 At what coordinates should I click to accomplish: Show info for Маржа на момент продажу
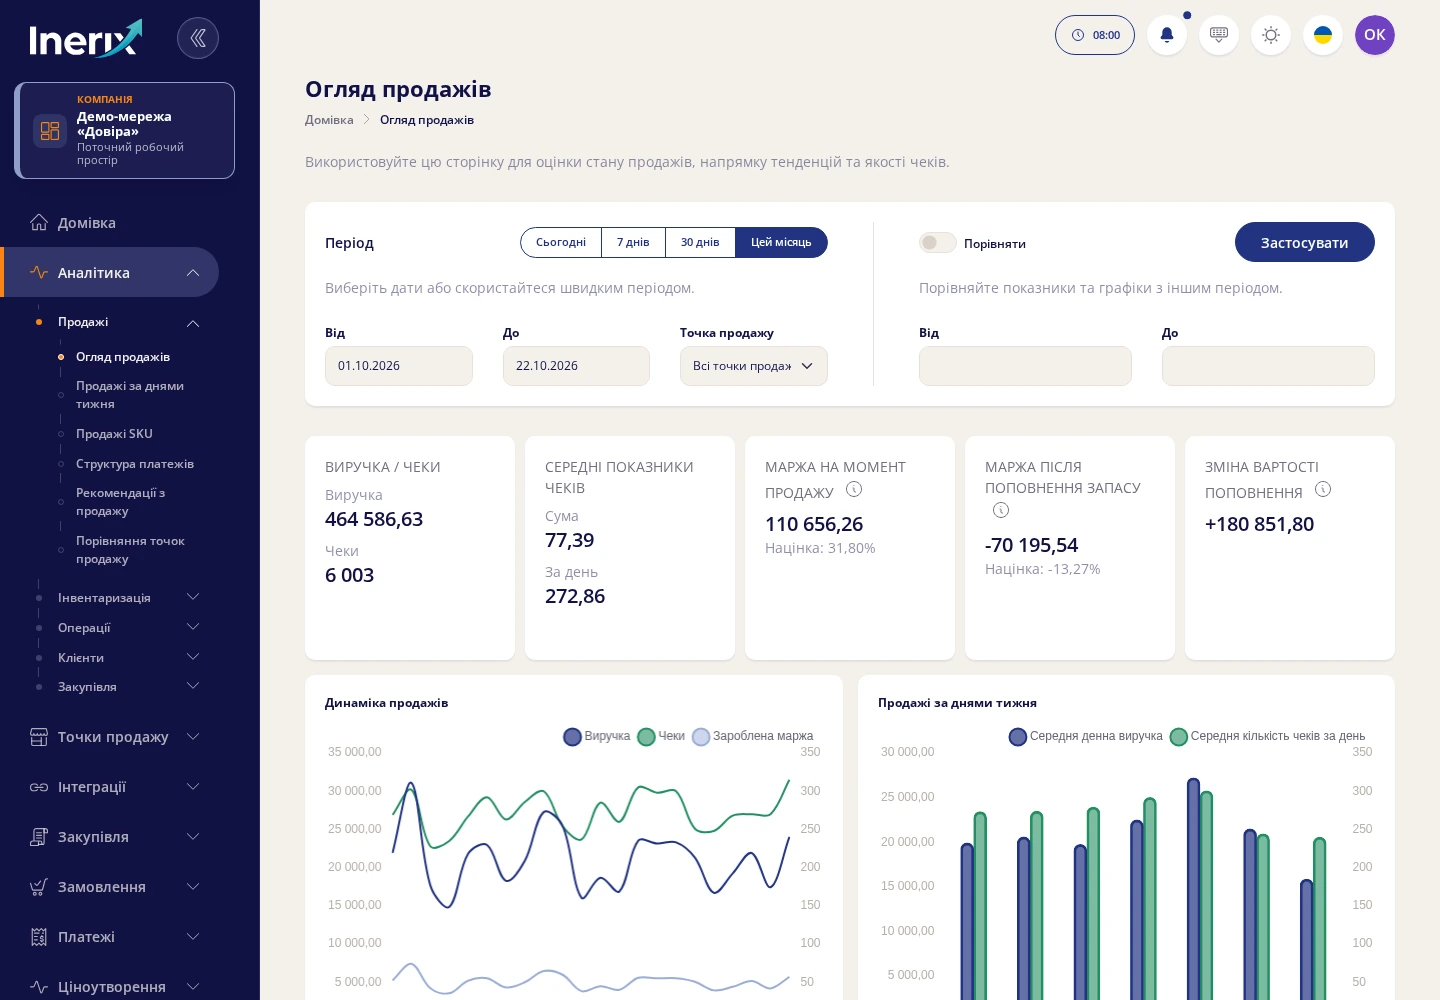click(x=854, y=489)
